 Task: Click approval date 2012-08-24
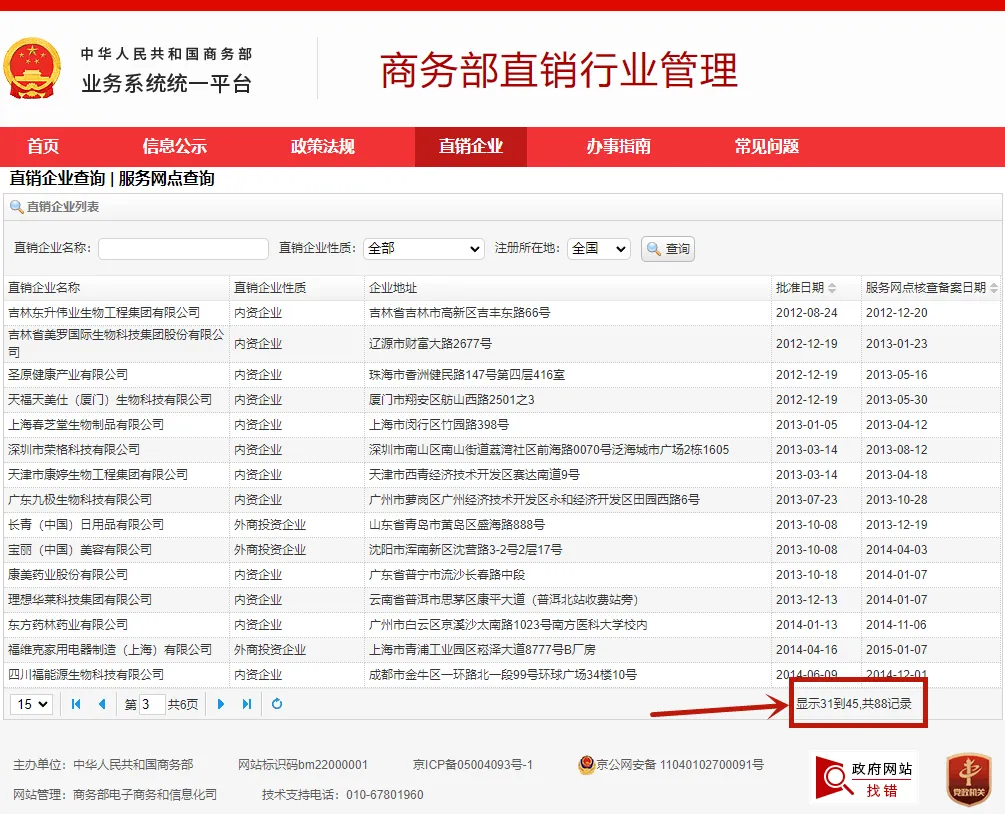(x=806, y=313)
